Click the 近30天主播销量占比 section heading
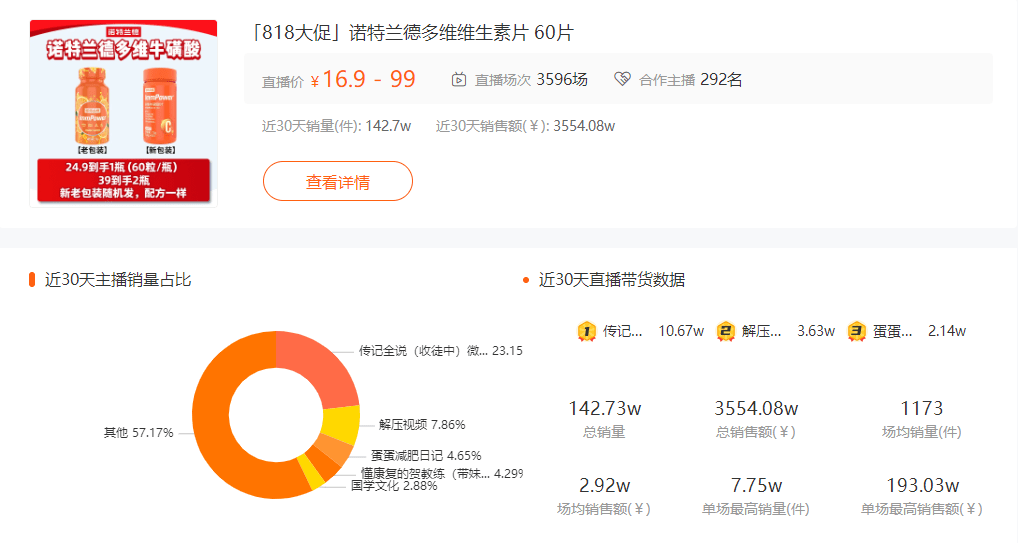1018x543 pixels. 118,280
